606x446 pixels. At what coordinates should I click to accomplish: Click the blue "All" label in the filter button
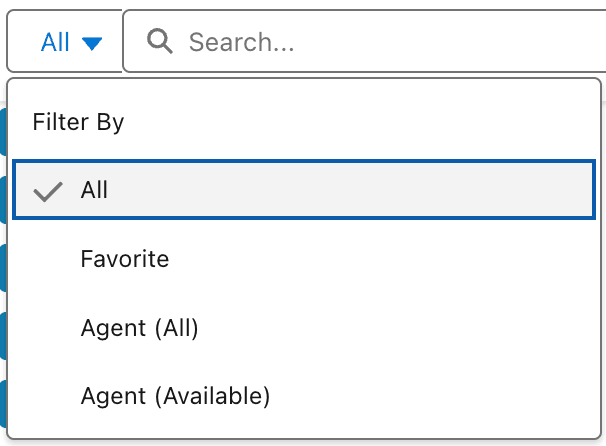56,42
